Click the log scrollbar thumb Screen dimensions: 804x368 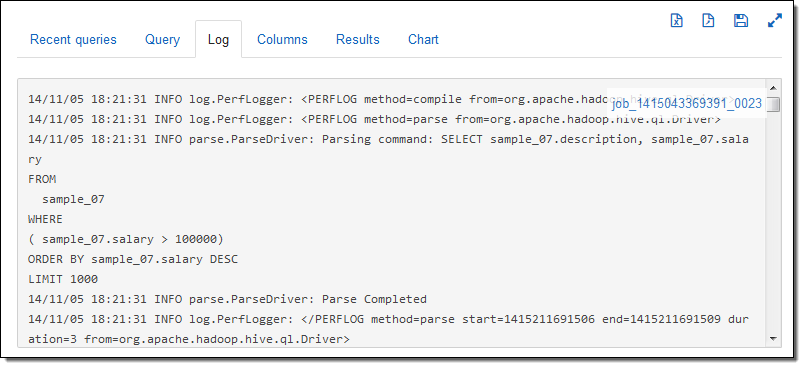click(773, 105)
